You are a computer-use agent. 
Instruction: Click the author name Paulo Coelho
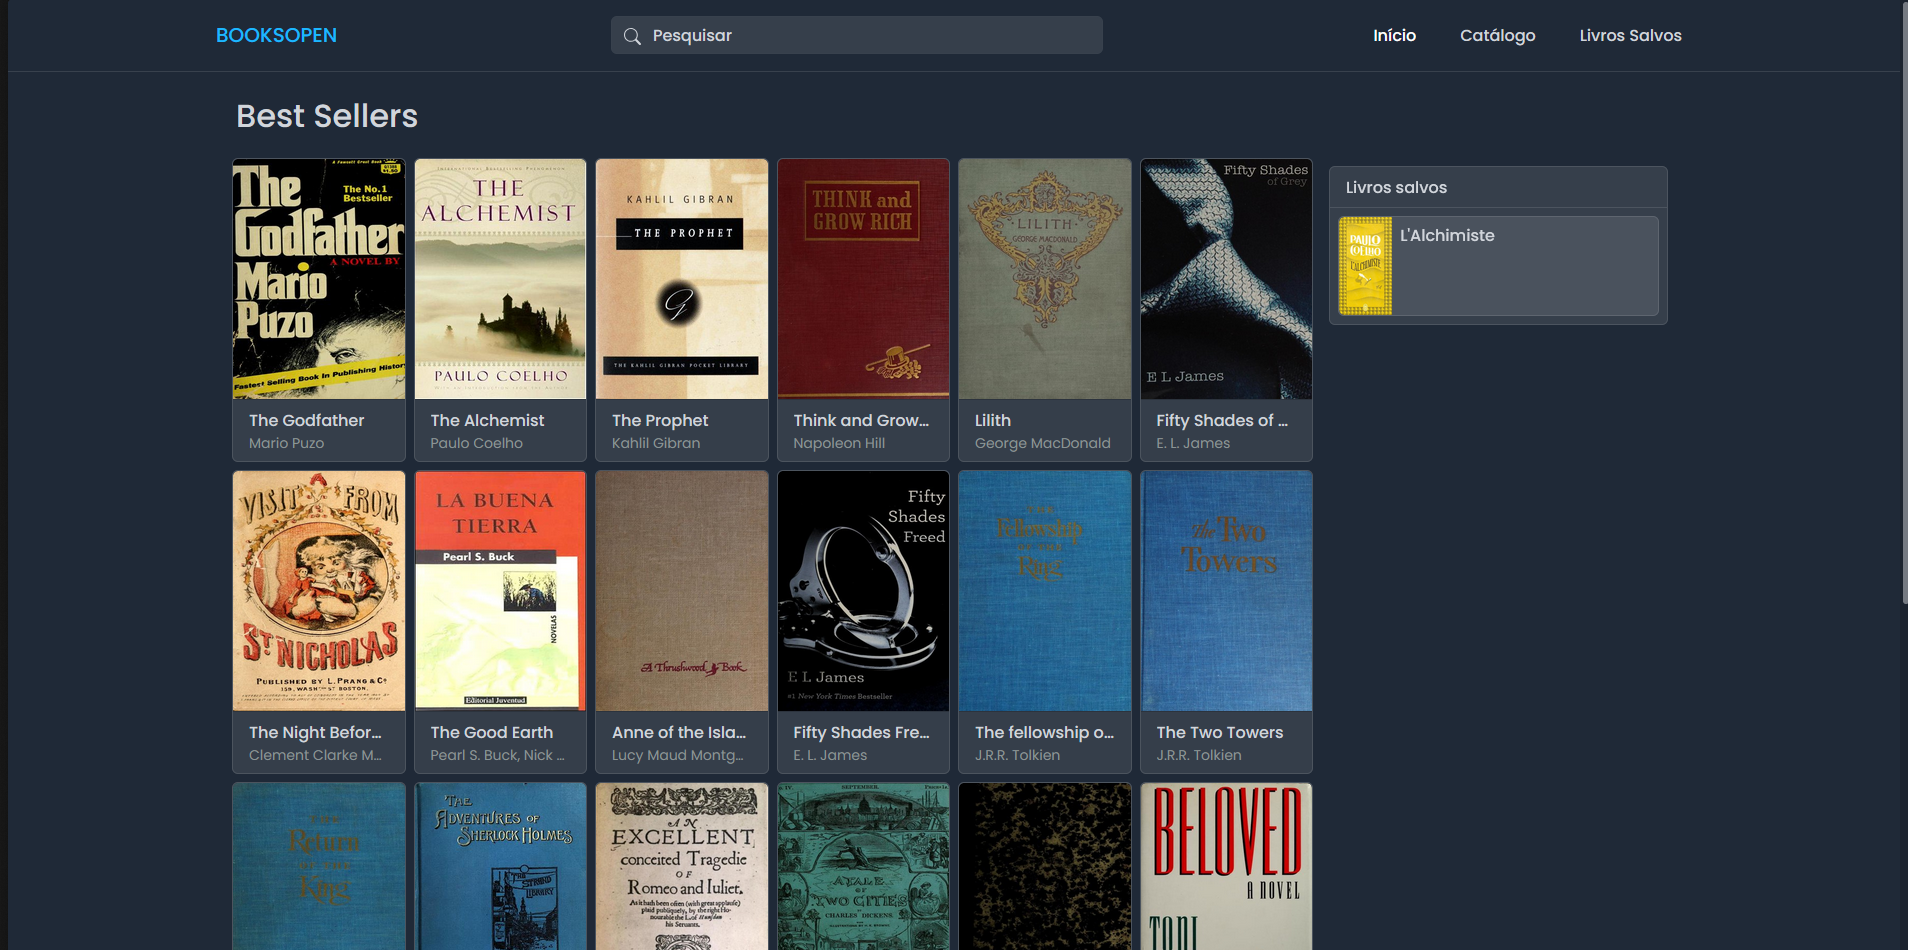click(476, 443)
